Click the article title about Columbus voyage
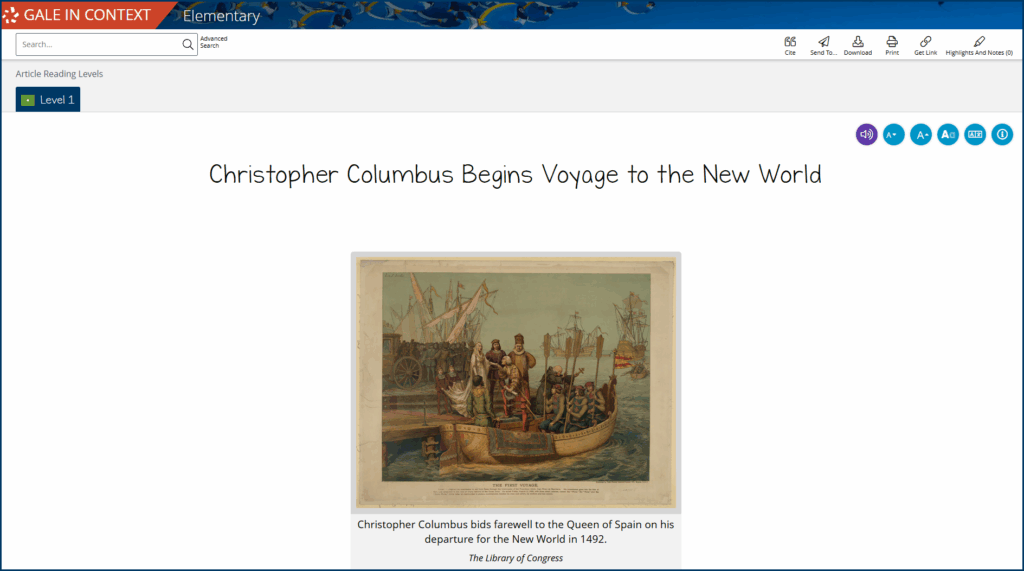Image resolution: width=1024 pixels, height=571 pixels. 515,174
